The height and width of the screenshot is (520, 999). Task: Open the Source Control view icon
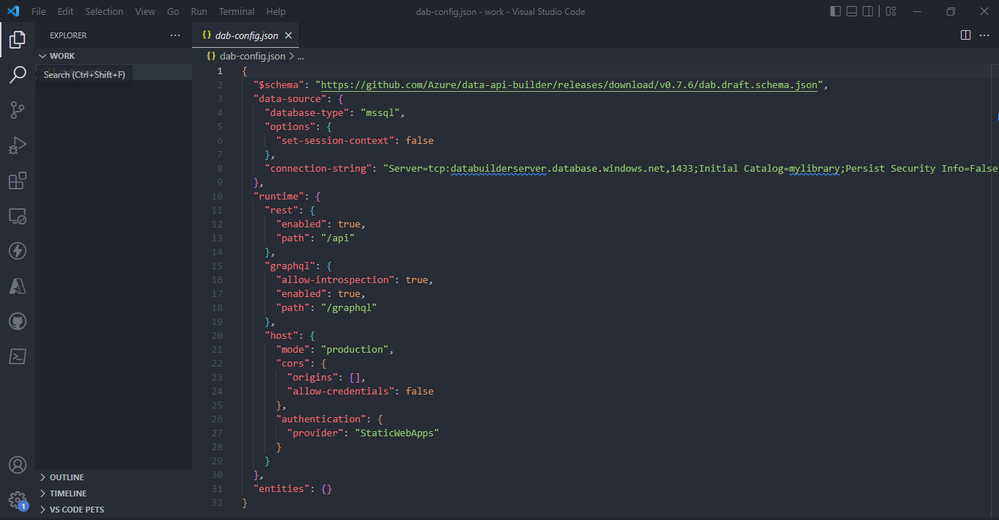point(17,110)
